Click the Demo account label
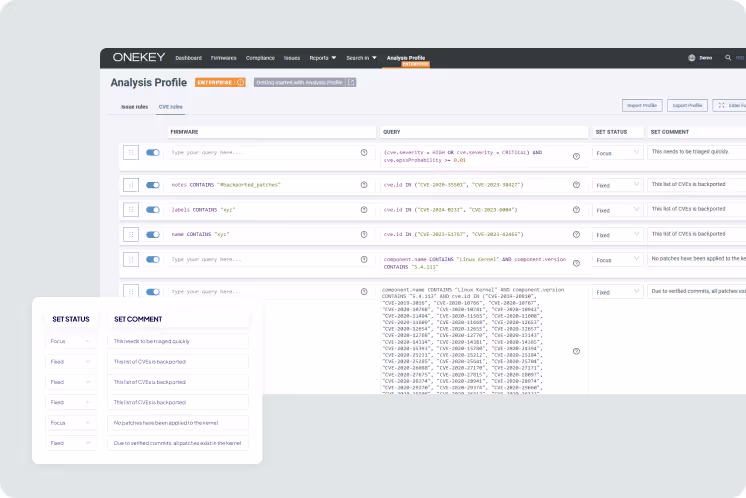The width and height of the screenshot is (746, 498). pos(706,58)
